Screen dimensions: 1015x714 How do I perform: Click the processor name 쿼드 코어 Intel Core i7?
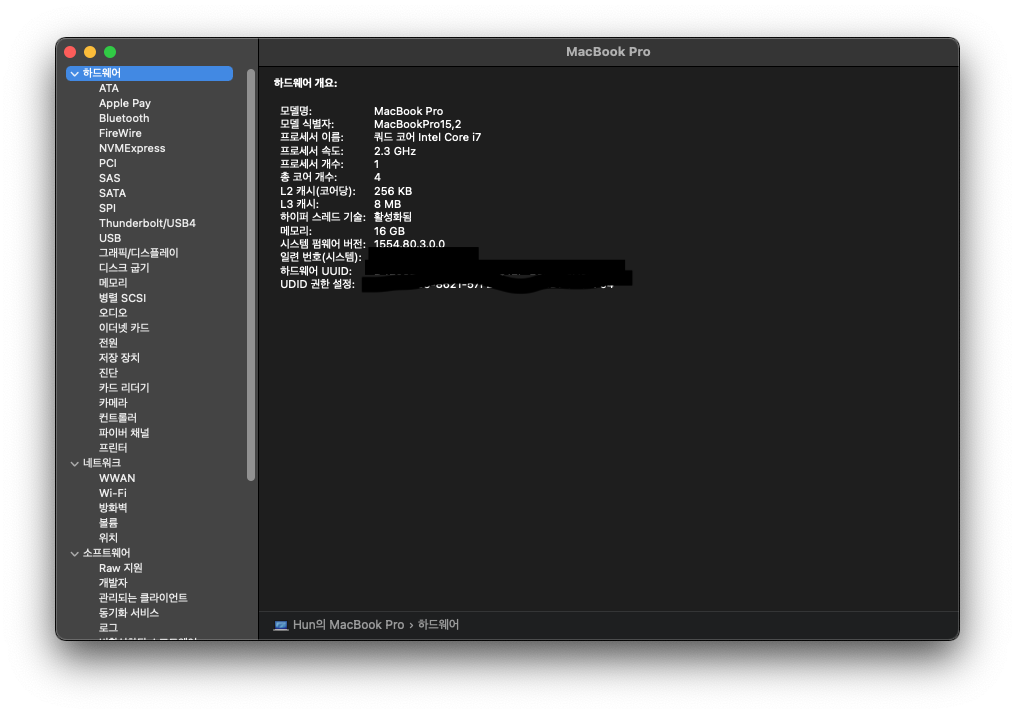[427, 137]
